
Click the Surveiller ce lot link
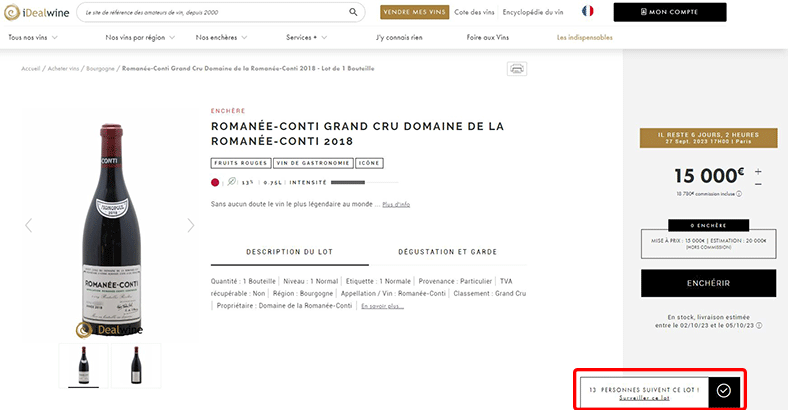coord(644,398)
